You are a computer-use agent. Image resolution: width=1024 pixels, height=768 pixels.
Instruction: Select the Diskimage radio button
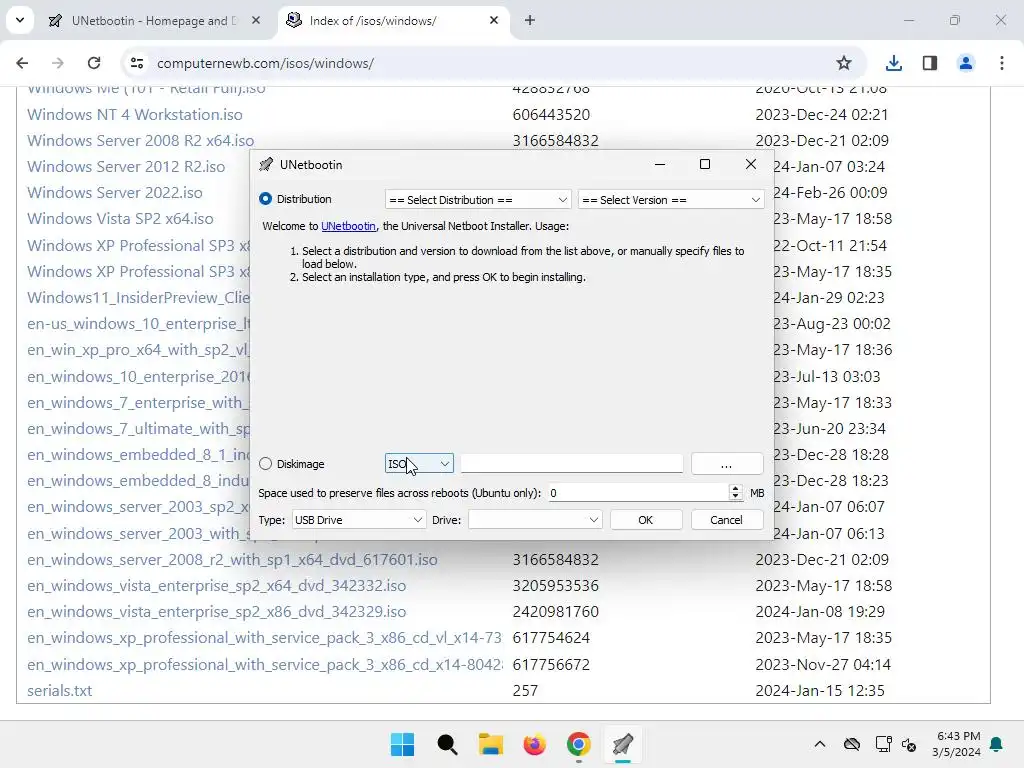coord(265,464)
